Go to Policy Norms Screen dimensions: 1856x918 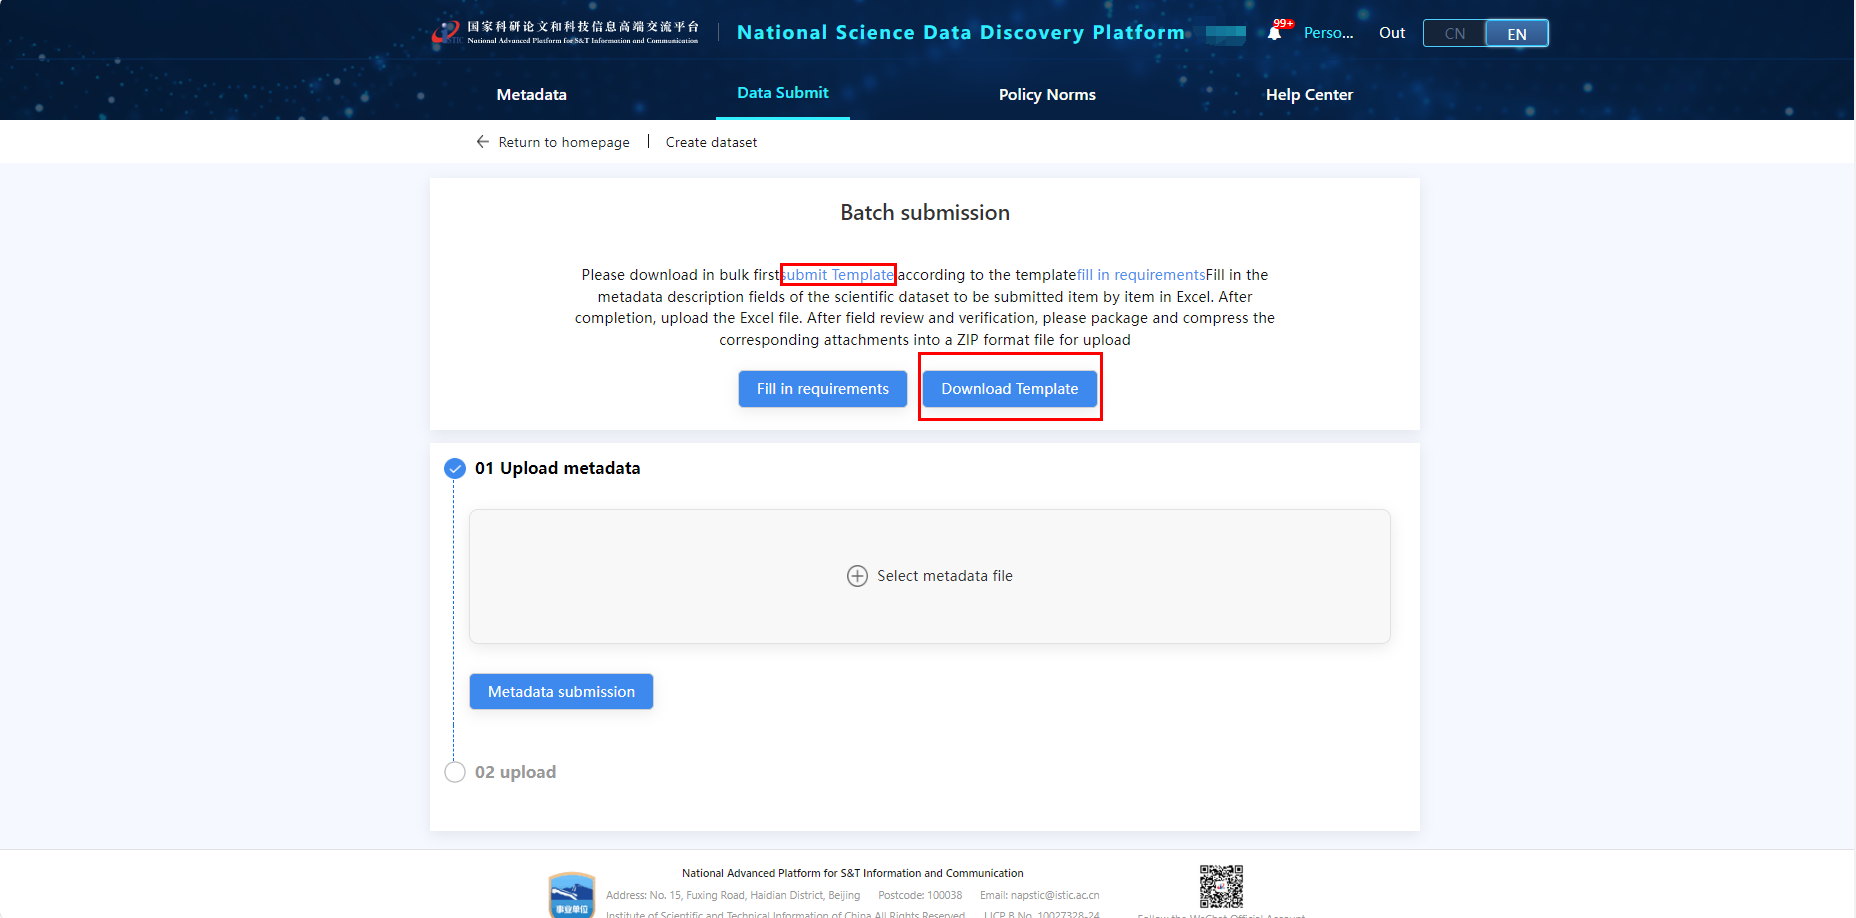pyautogui.click(x=1047, y=95)
